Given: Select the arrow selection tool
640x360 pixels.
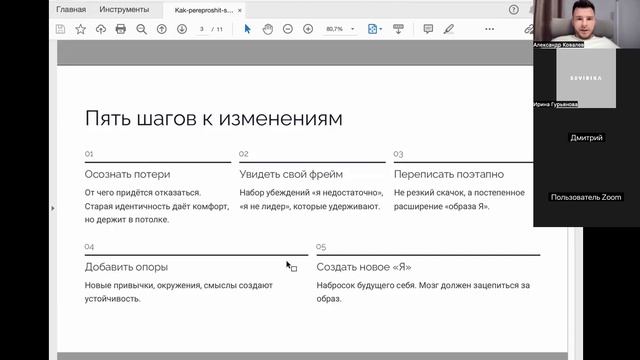Looking at the screenshot, I should (x=247, y=29).
